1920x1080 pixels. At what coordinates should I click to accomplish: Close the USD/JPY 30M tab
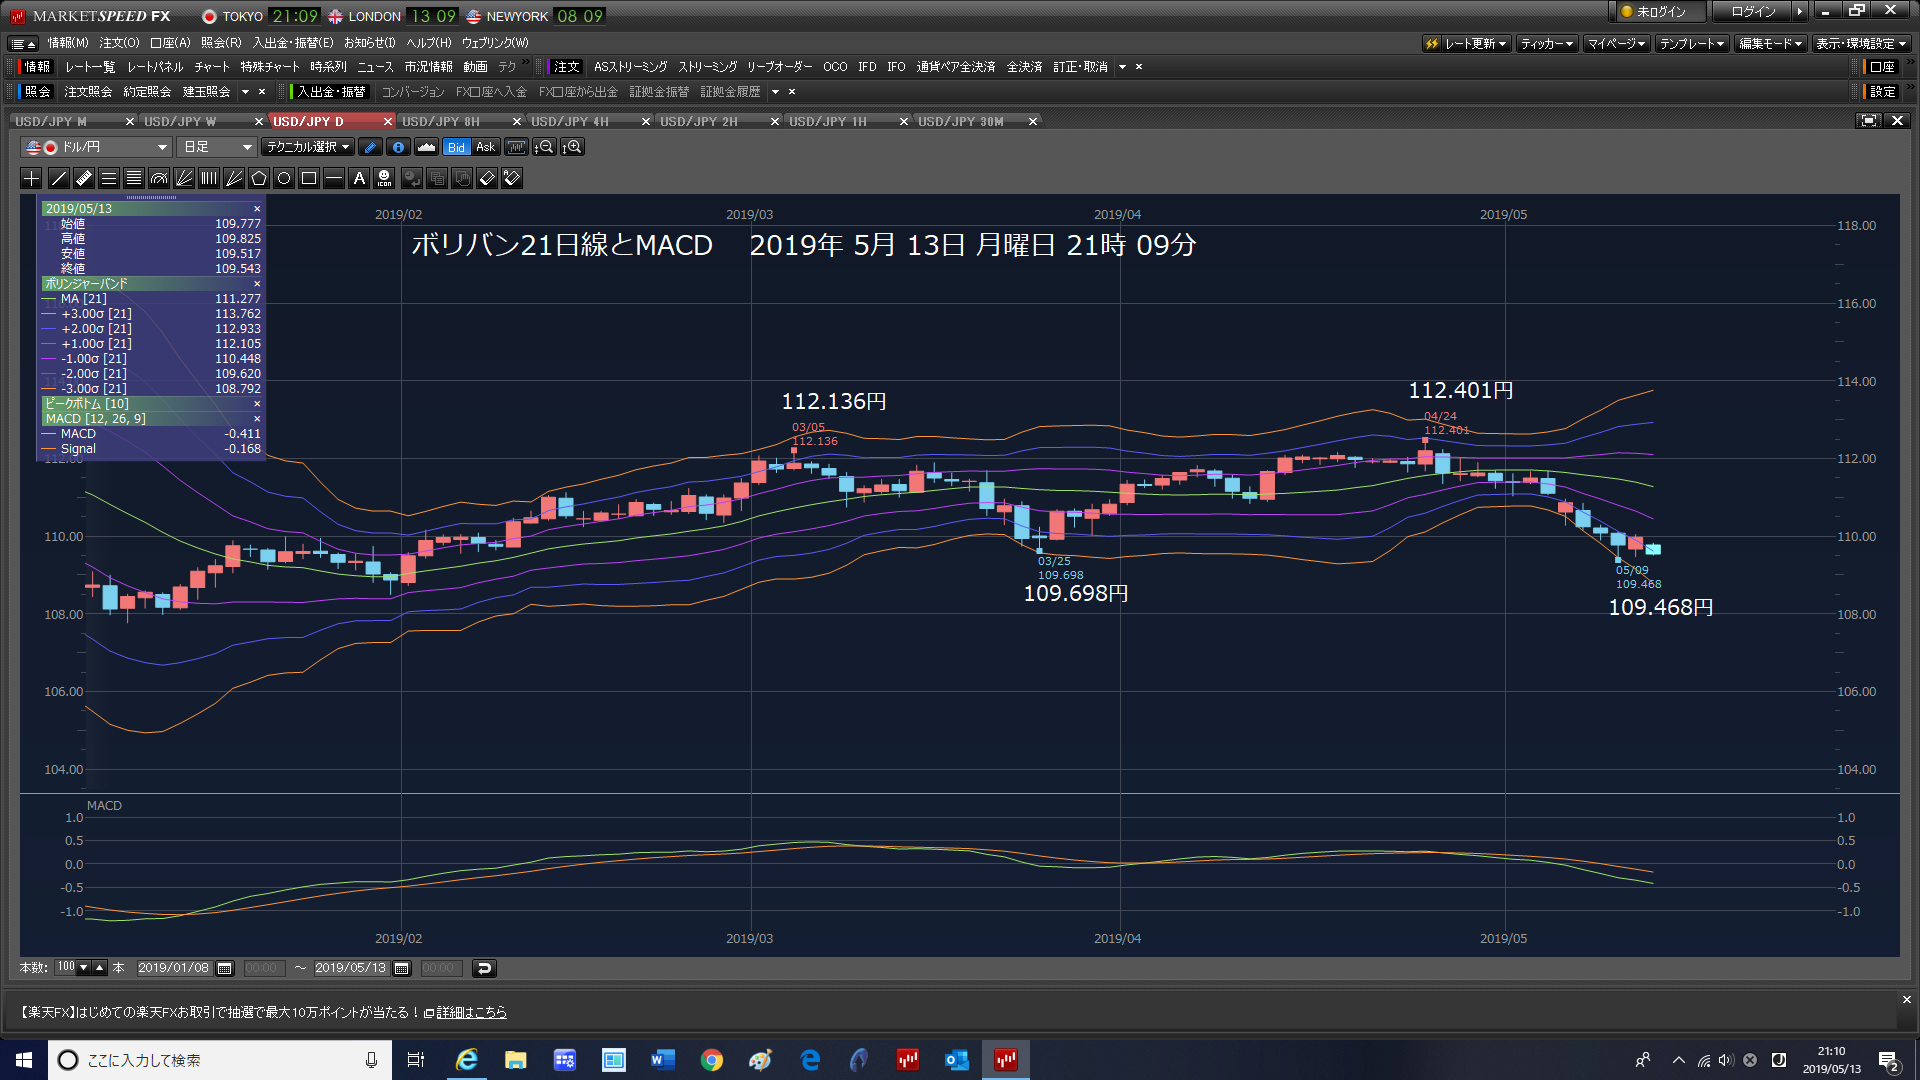(x=1033, y=121)
